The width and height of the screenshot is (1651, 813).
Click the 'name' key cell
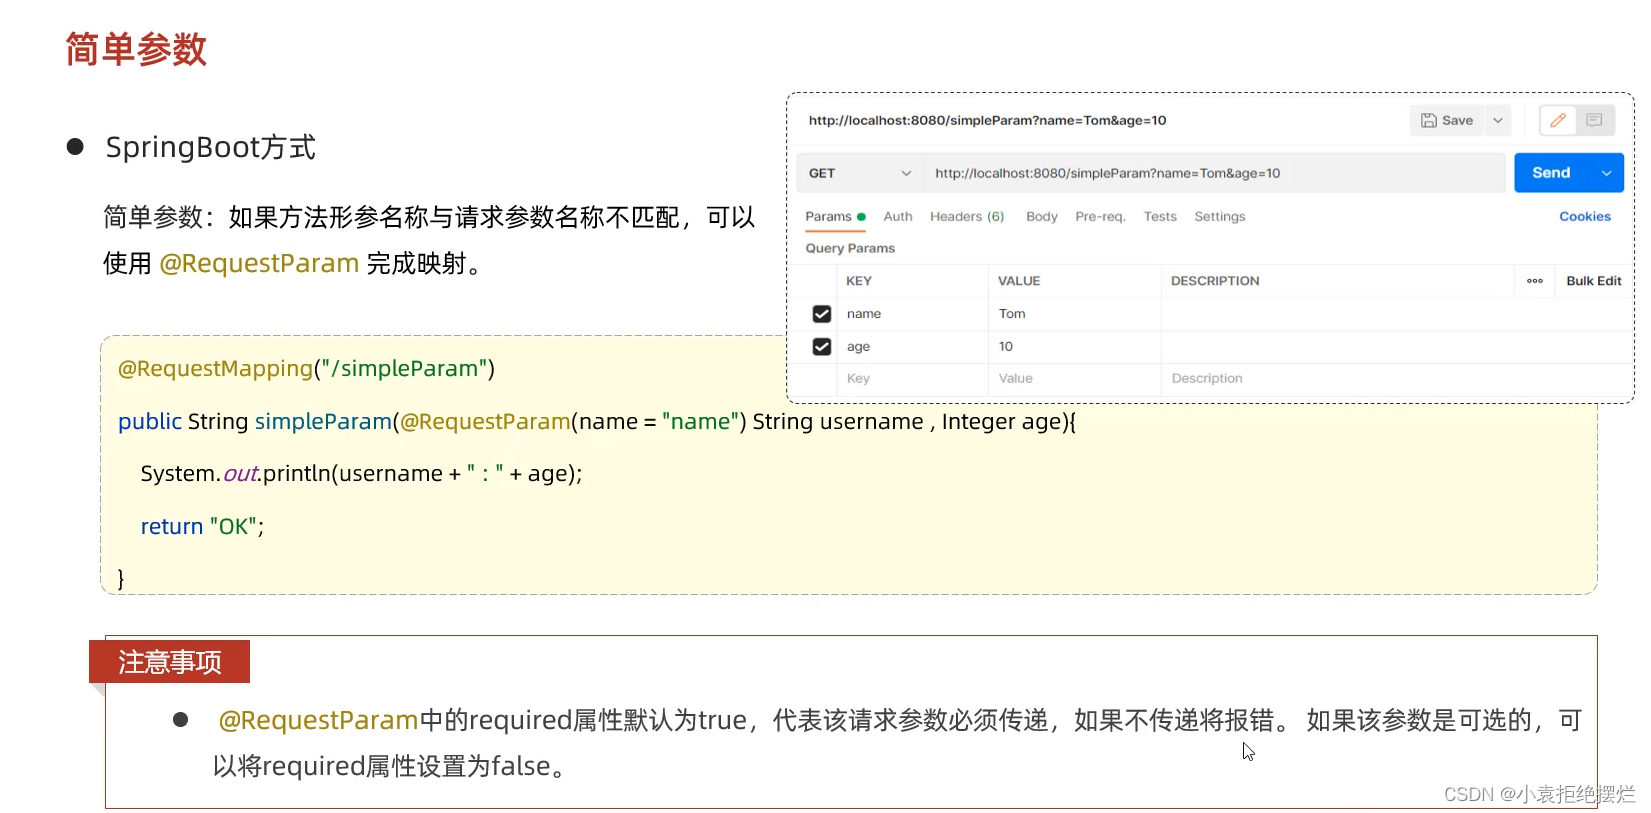click(912, 314)
